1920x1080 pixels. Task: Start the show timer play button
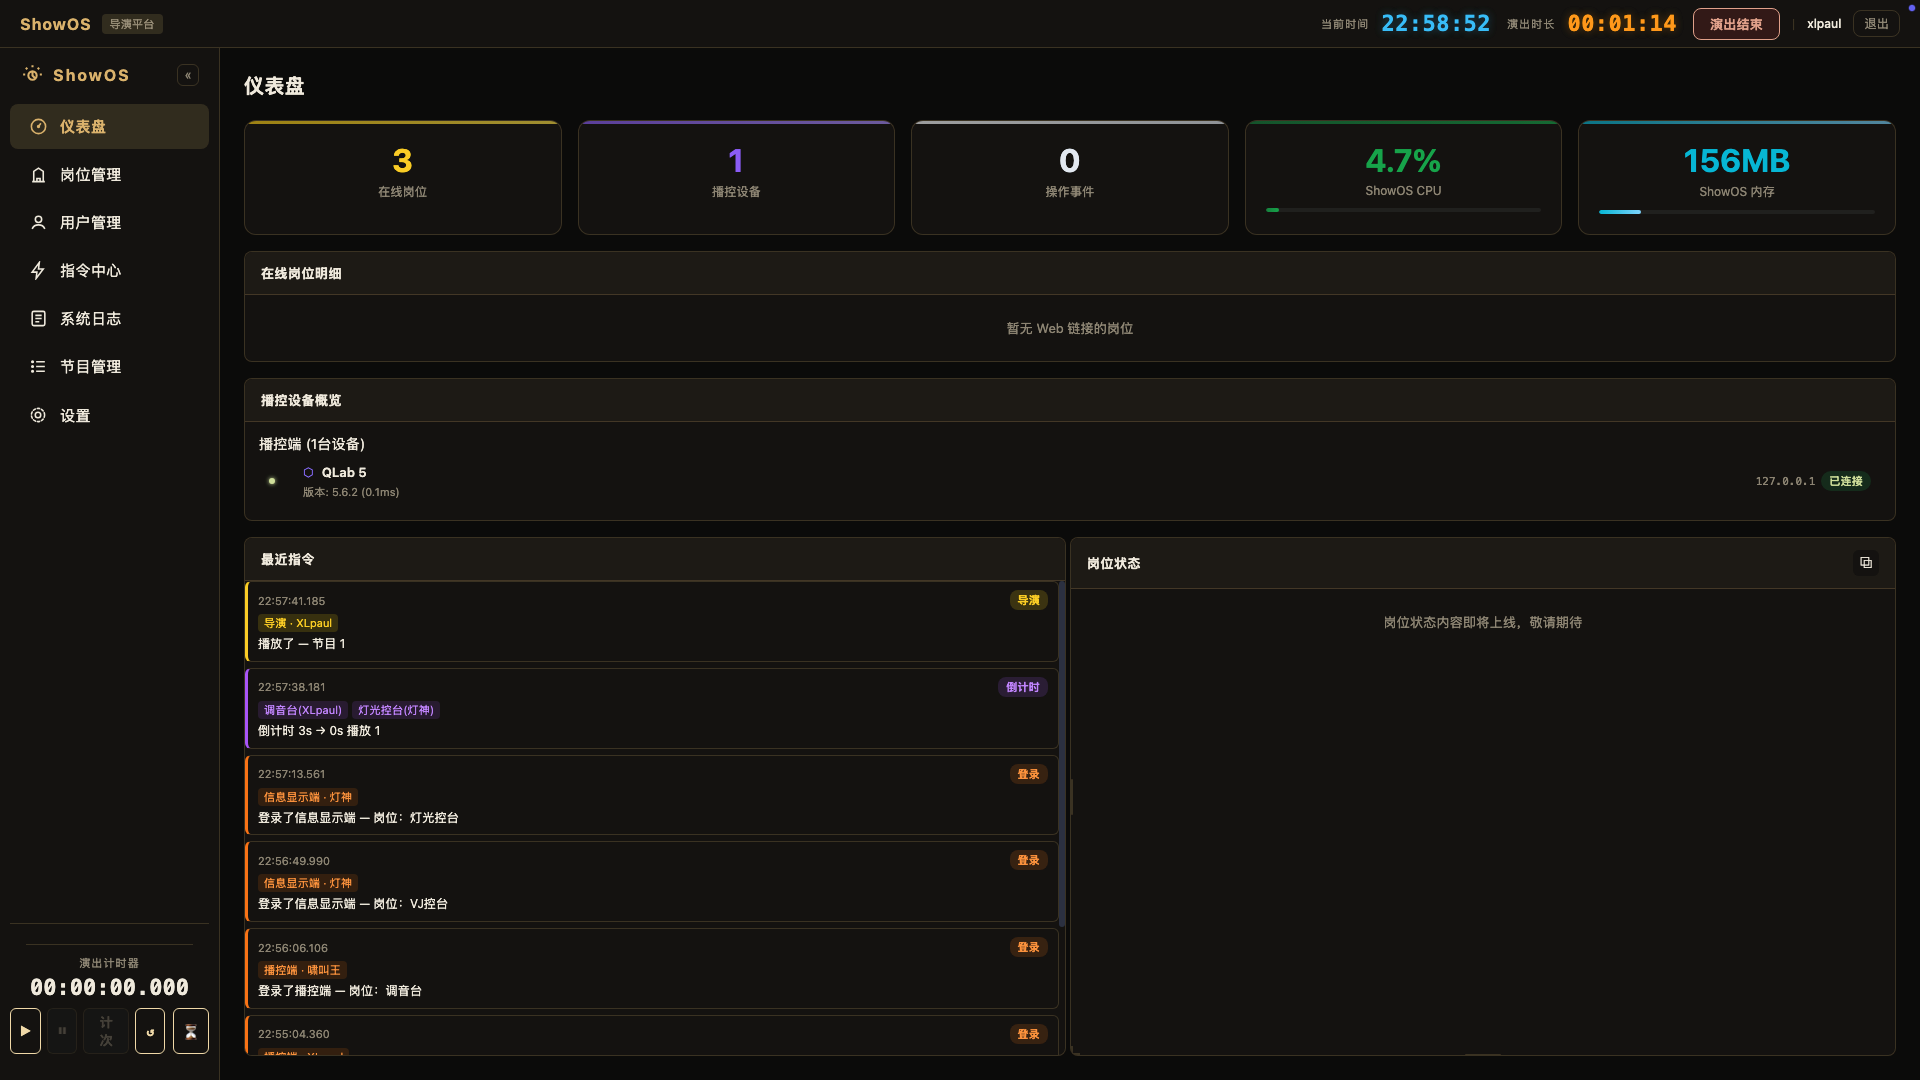coord(25,1031)
